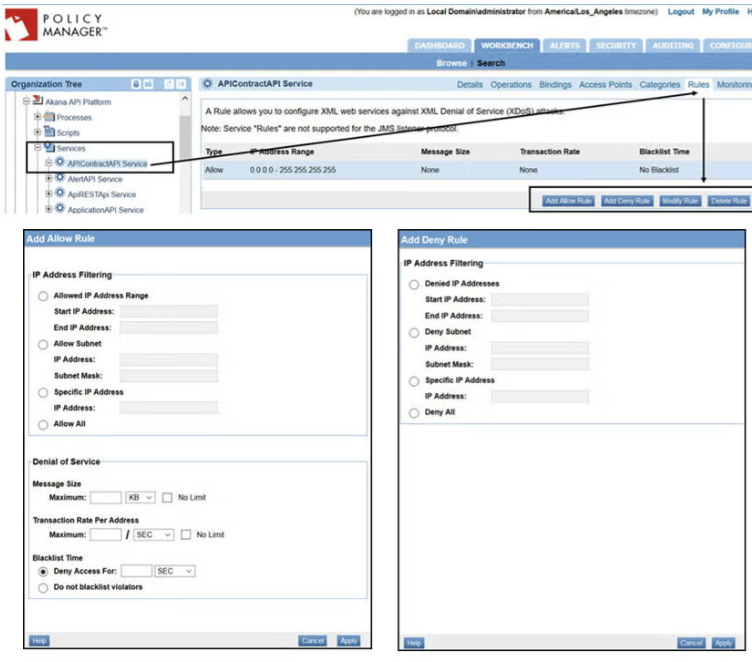Click the Policy Manager logo
This screenshot has height=662, width=752.
[56, 25]
